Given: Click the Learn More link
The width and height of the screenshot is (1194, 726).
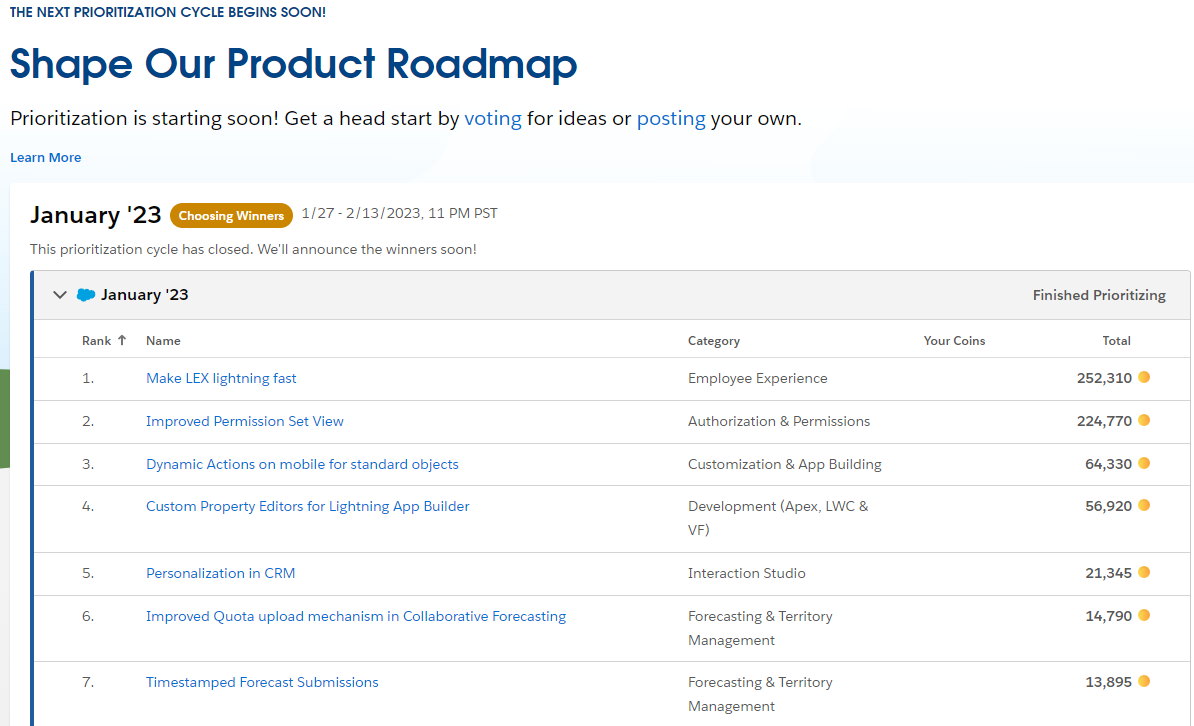Looking at the screenshot, I should pos(46,157).
